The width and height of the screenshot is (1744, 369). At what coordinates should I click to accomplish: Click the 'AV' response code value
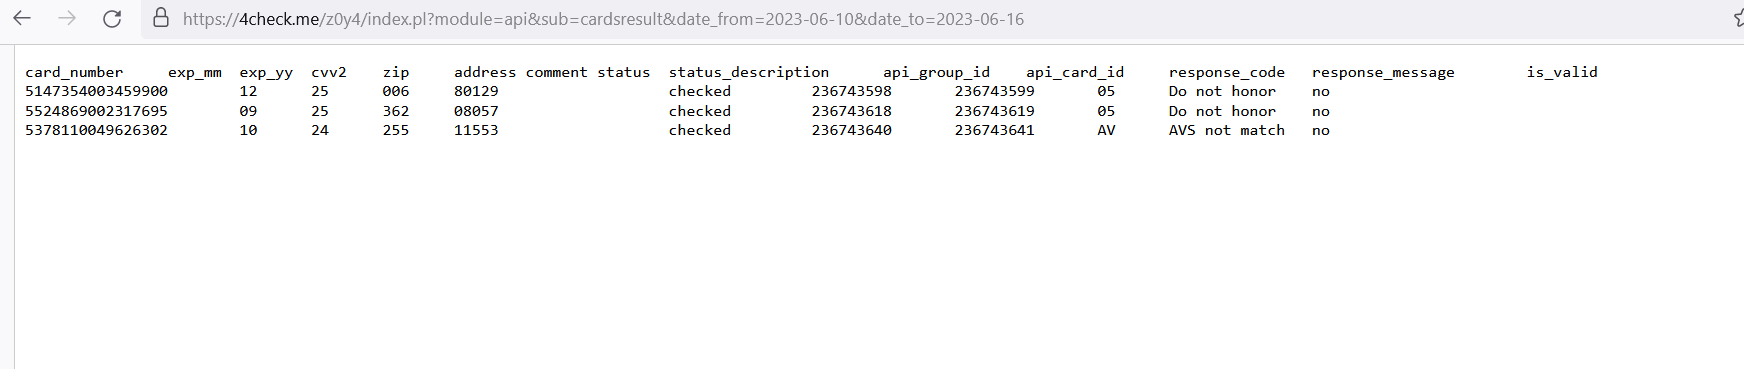pos(1106,130)
